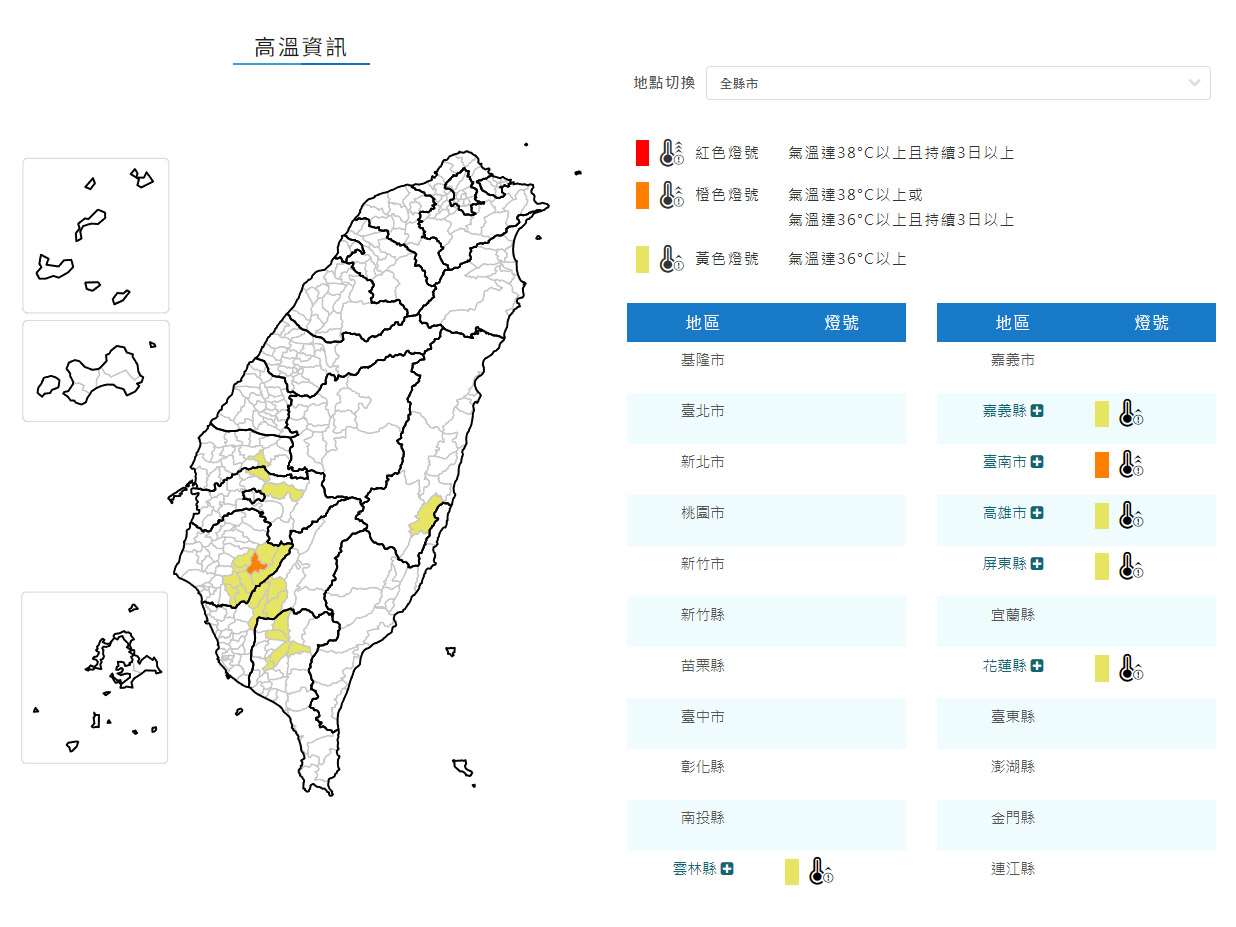
Task: Click the thermometer icon in the 雲林縣 row
Action: point(821,871)
